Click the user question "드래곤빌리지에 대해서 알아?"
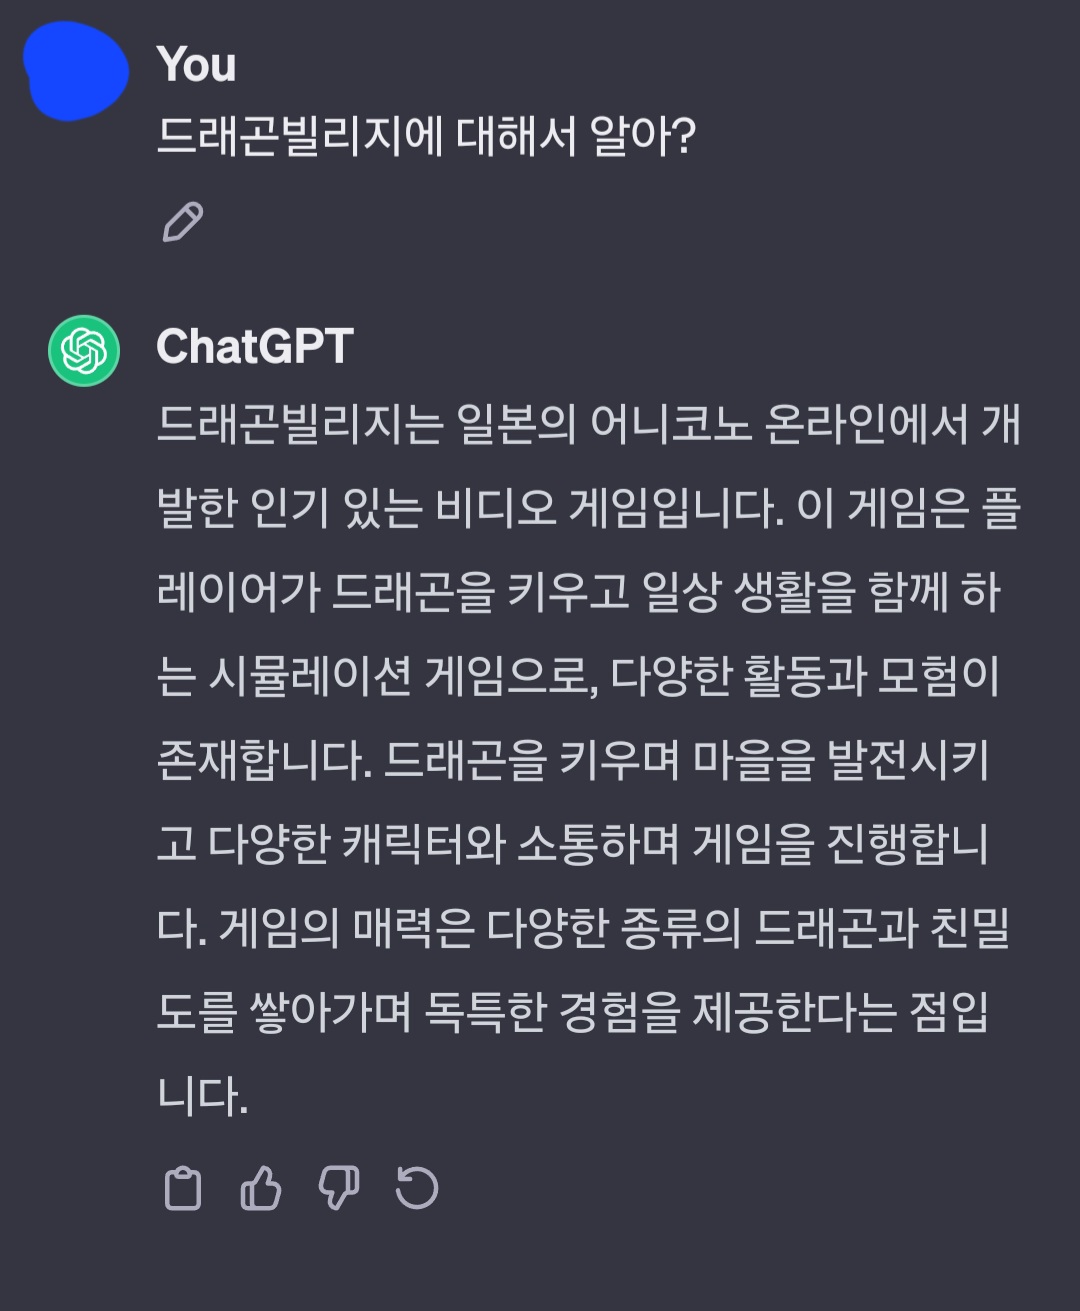Image resolution: width=1080 pixels, height=1311 pixels. (x=426, y=135)
